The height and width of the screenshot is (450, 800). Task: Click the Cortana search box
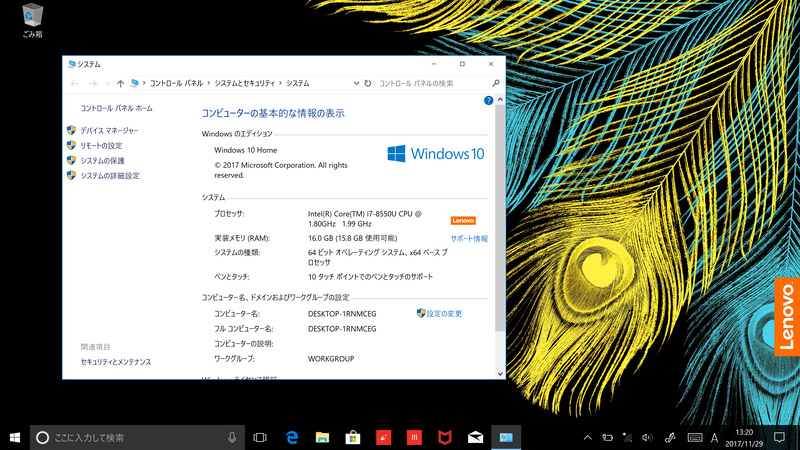pos(137,437)
